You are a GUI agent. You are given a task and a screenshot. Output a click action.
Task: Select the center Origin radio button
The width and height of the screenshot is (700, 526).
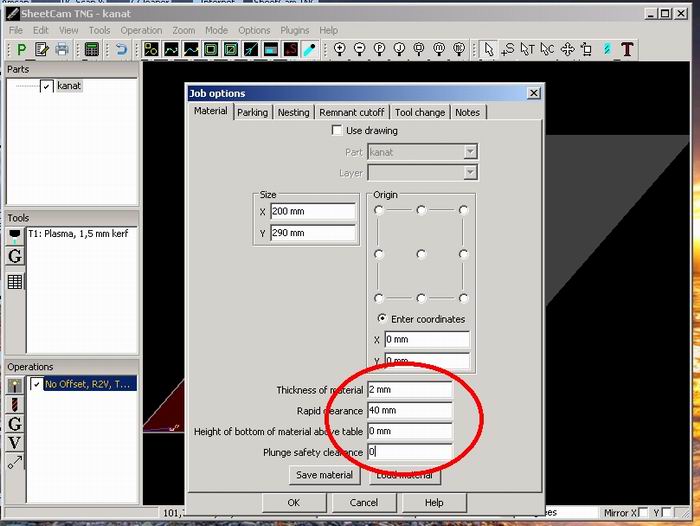click(421, 254)
